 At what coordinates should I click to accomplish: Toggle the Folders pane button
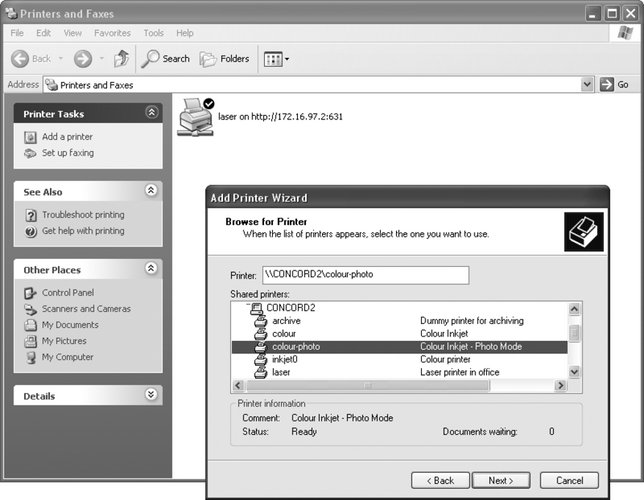coord(224,58)
